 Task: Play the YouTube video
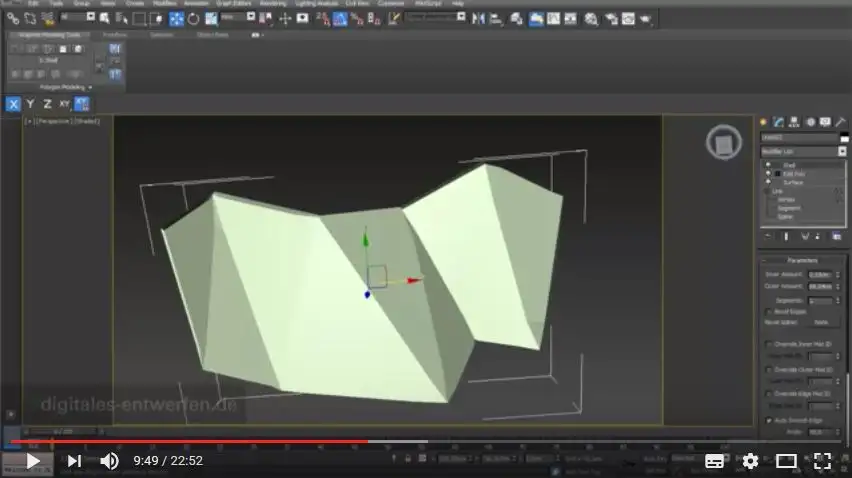pyautogui.click(x=33, y=461)
